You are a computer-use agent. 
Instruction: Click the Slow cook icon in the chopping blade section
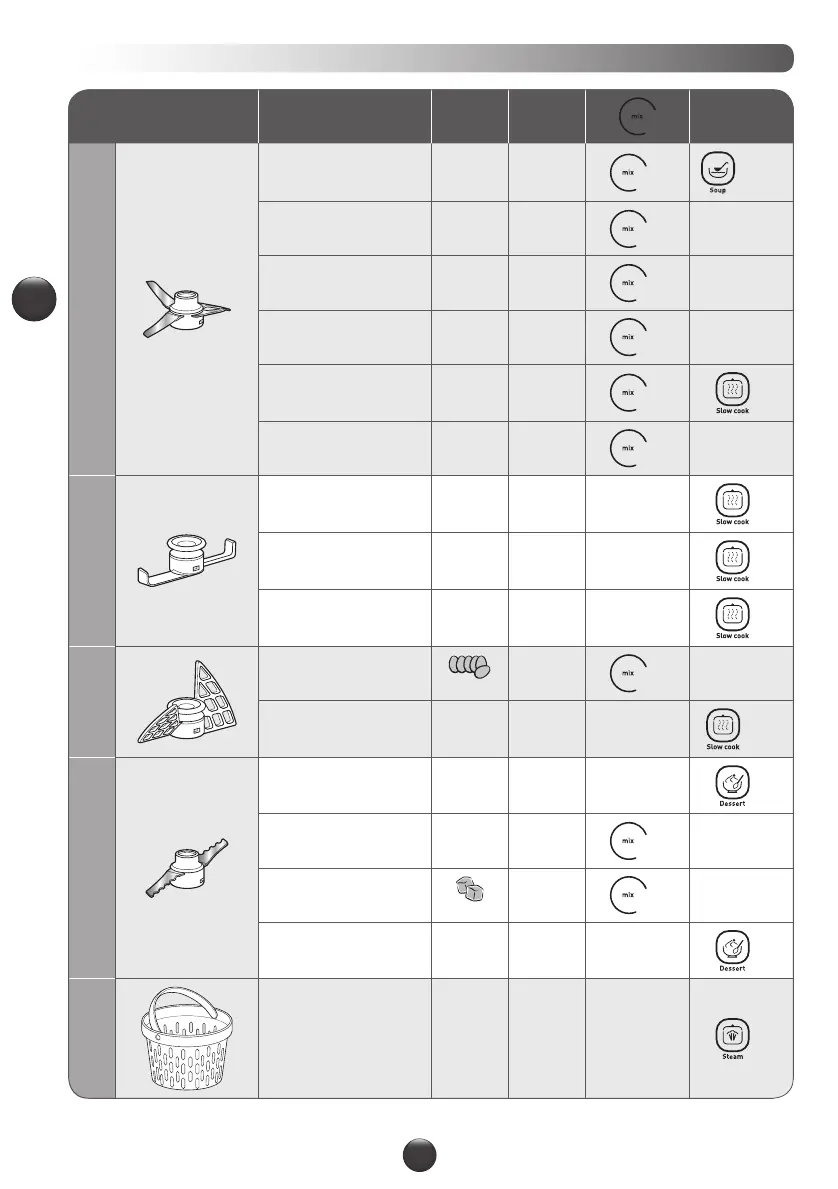click(x=732, y=391)
